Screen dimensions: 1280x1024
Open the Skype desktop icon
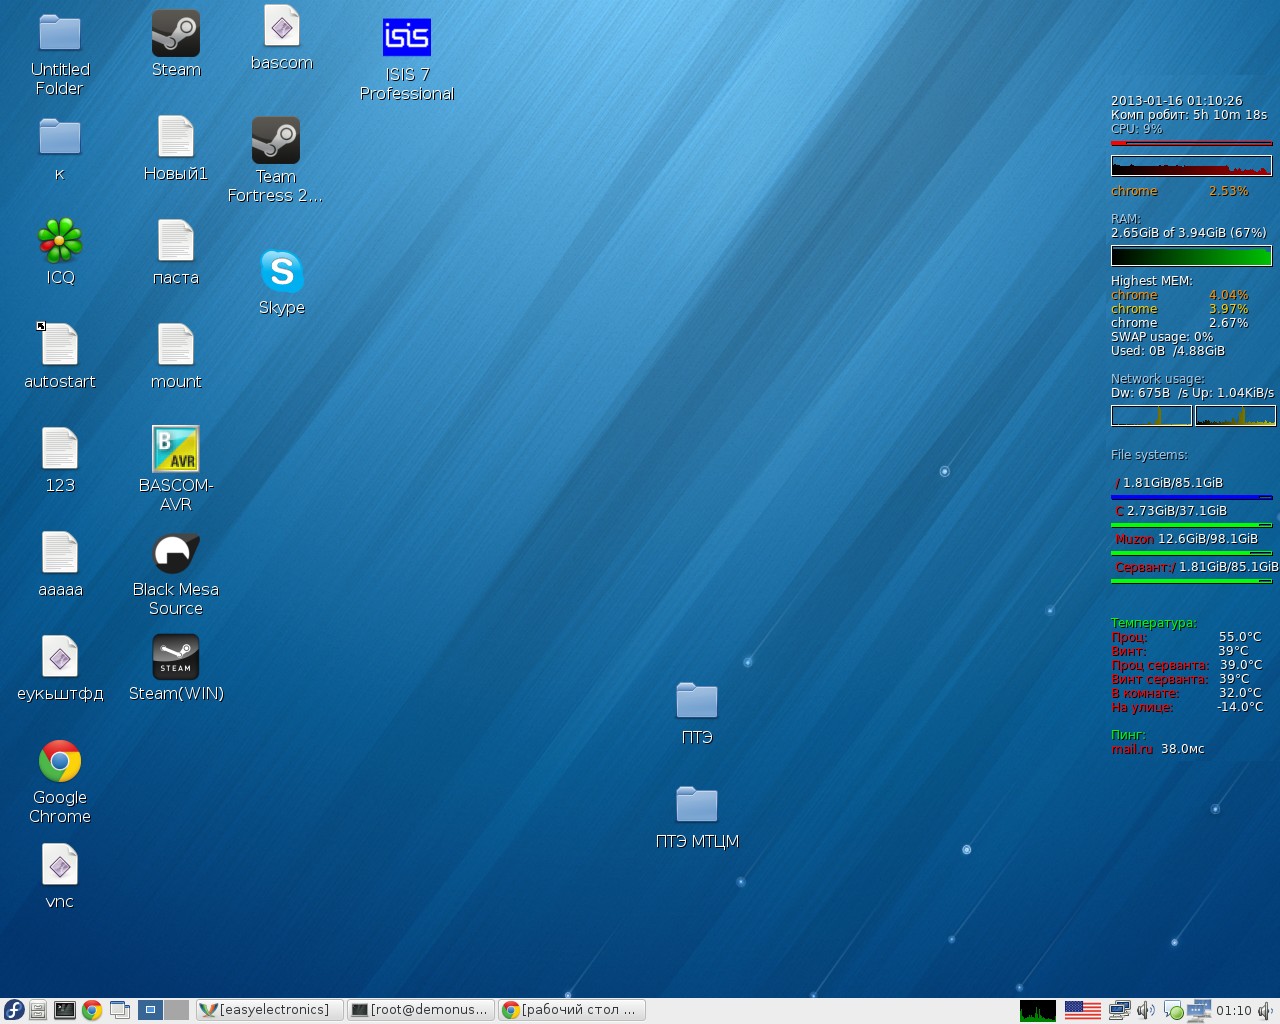pyautogui.click(x=281, y=272)
